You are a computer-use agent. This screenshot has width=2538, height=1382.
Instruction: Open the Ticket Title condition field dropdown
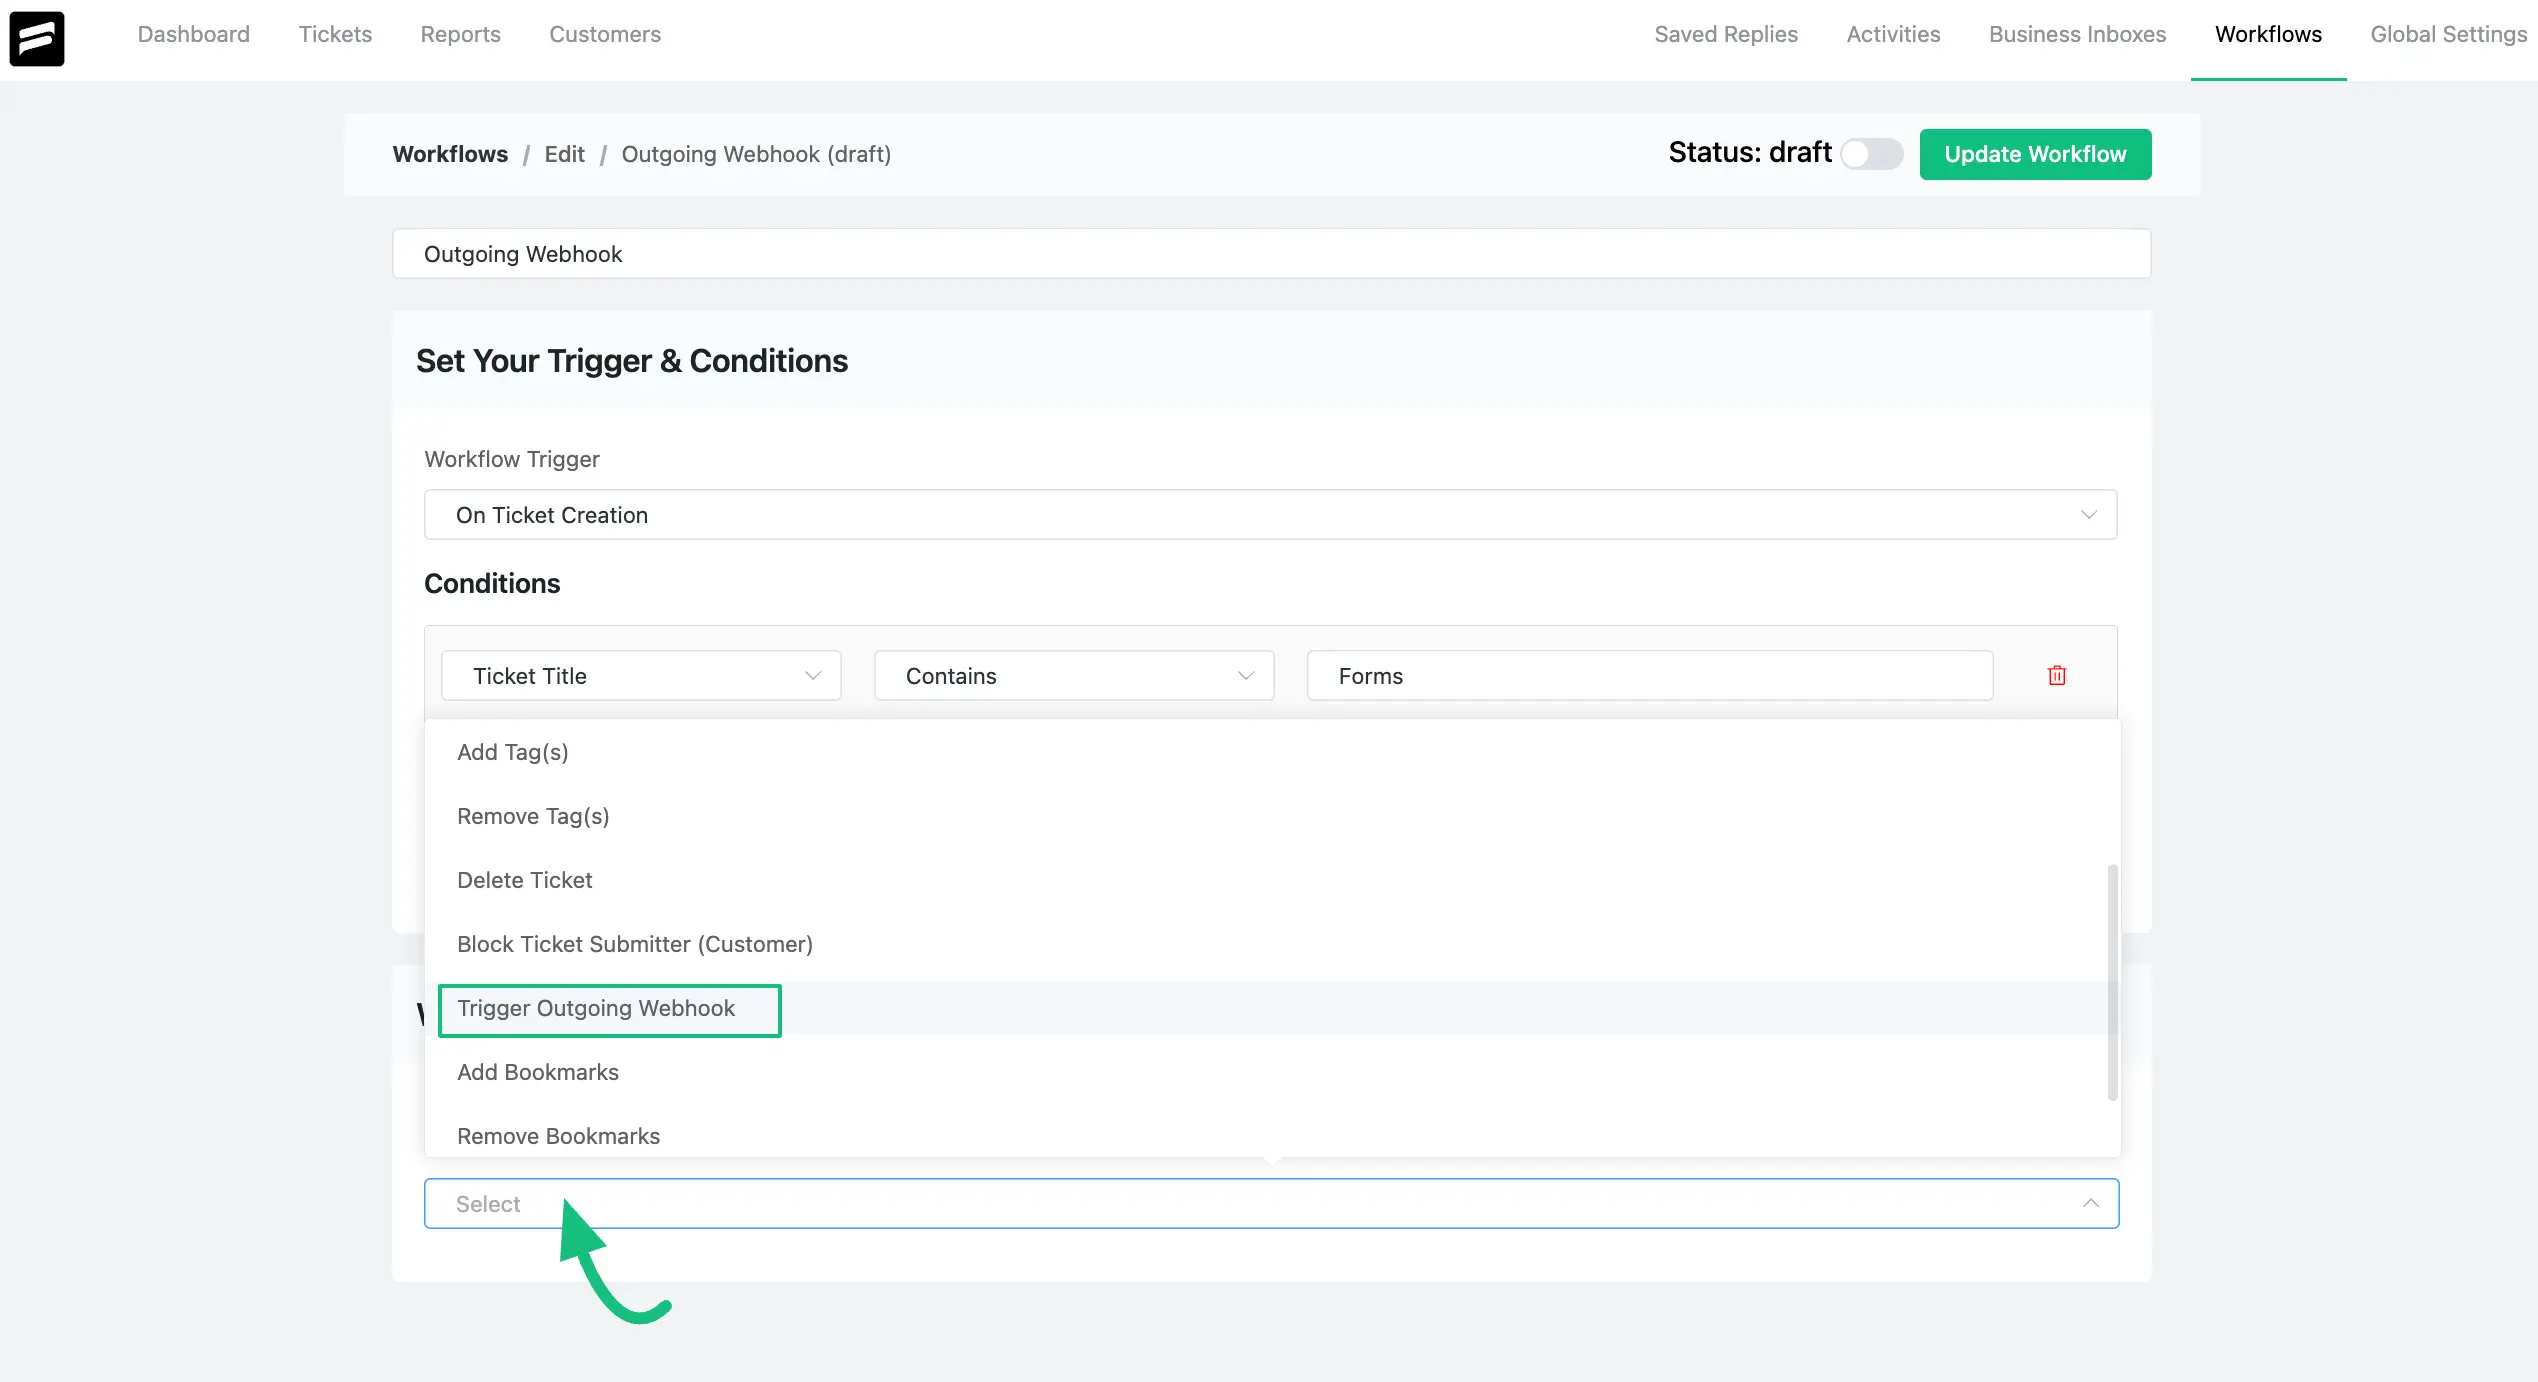[641, 676]
